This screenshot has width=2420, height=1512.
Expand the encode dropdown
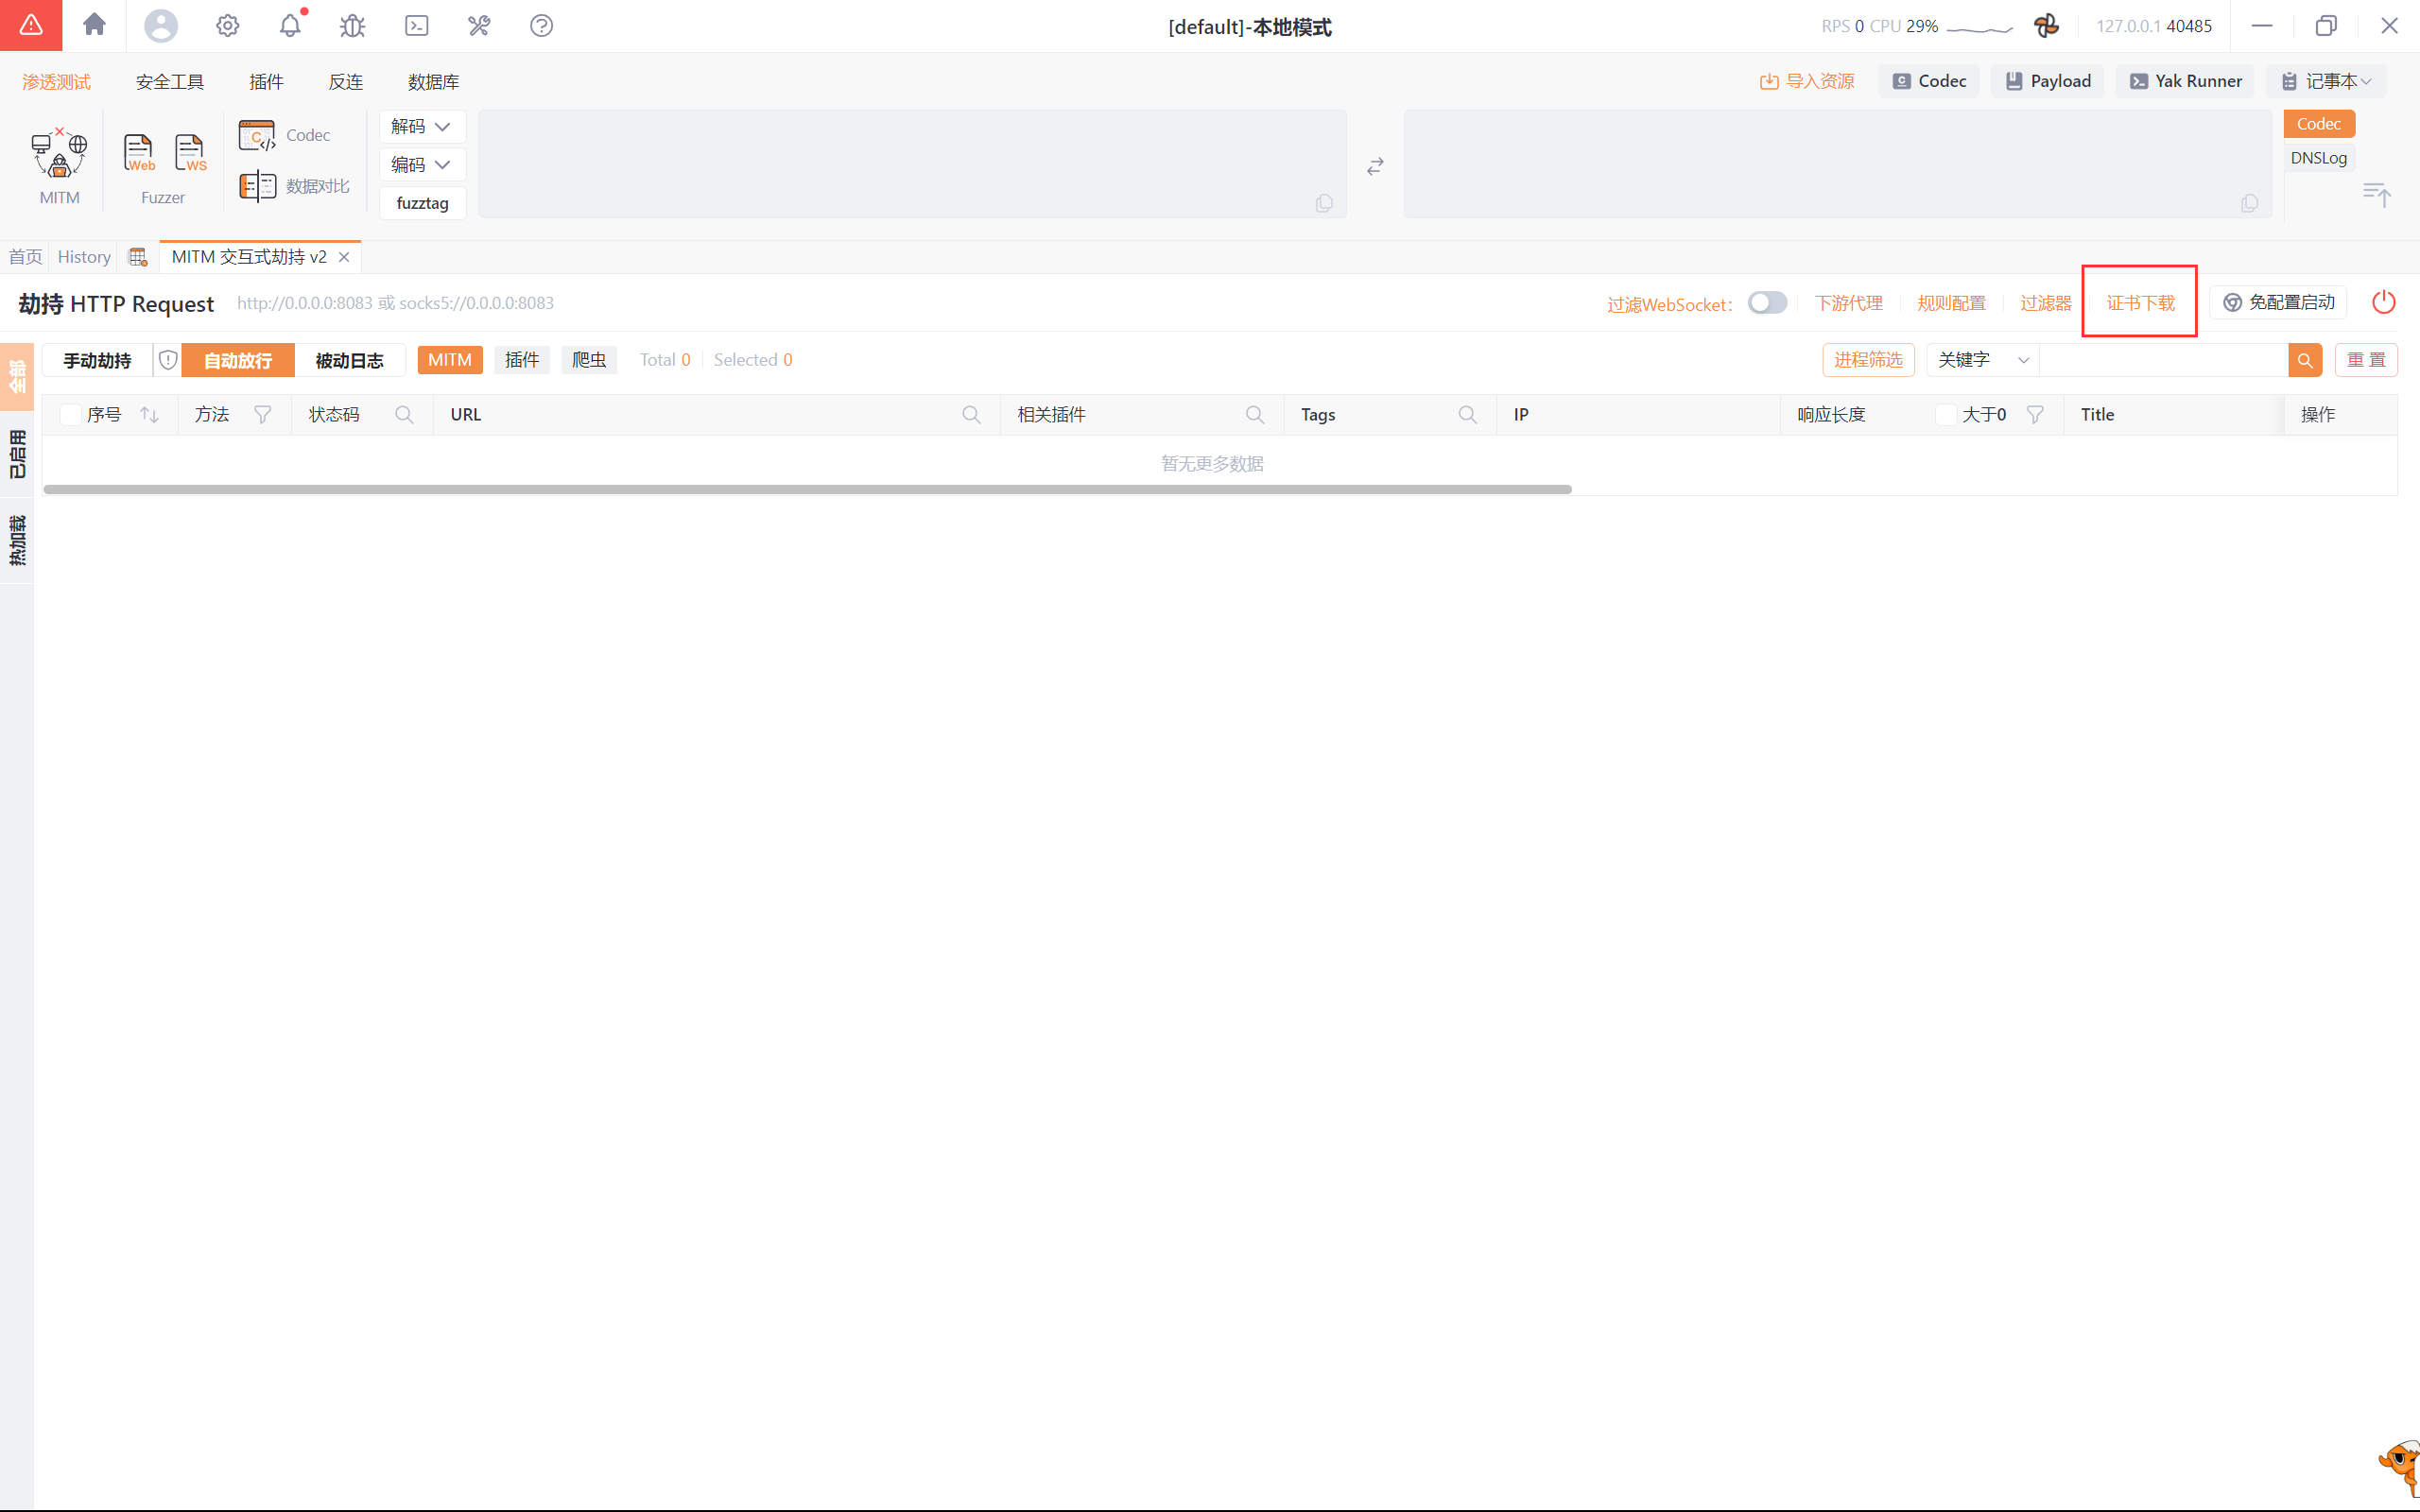pyautogui.click(x=422, y=165)
